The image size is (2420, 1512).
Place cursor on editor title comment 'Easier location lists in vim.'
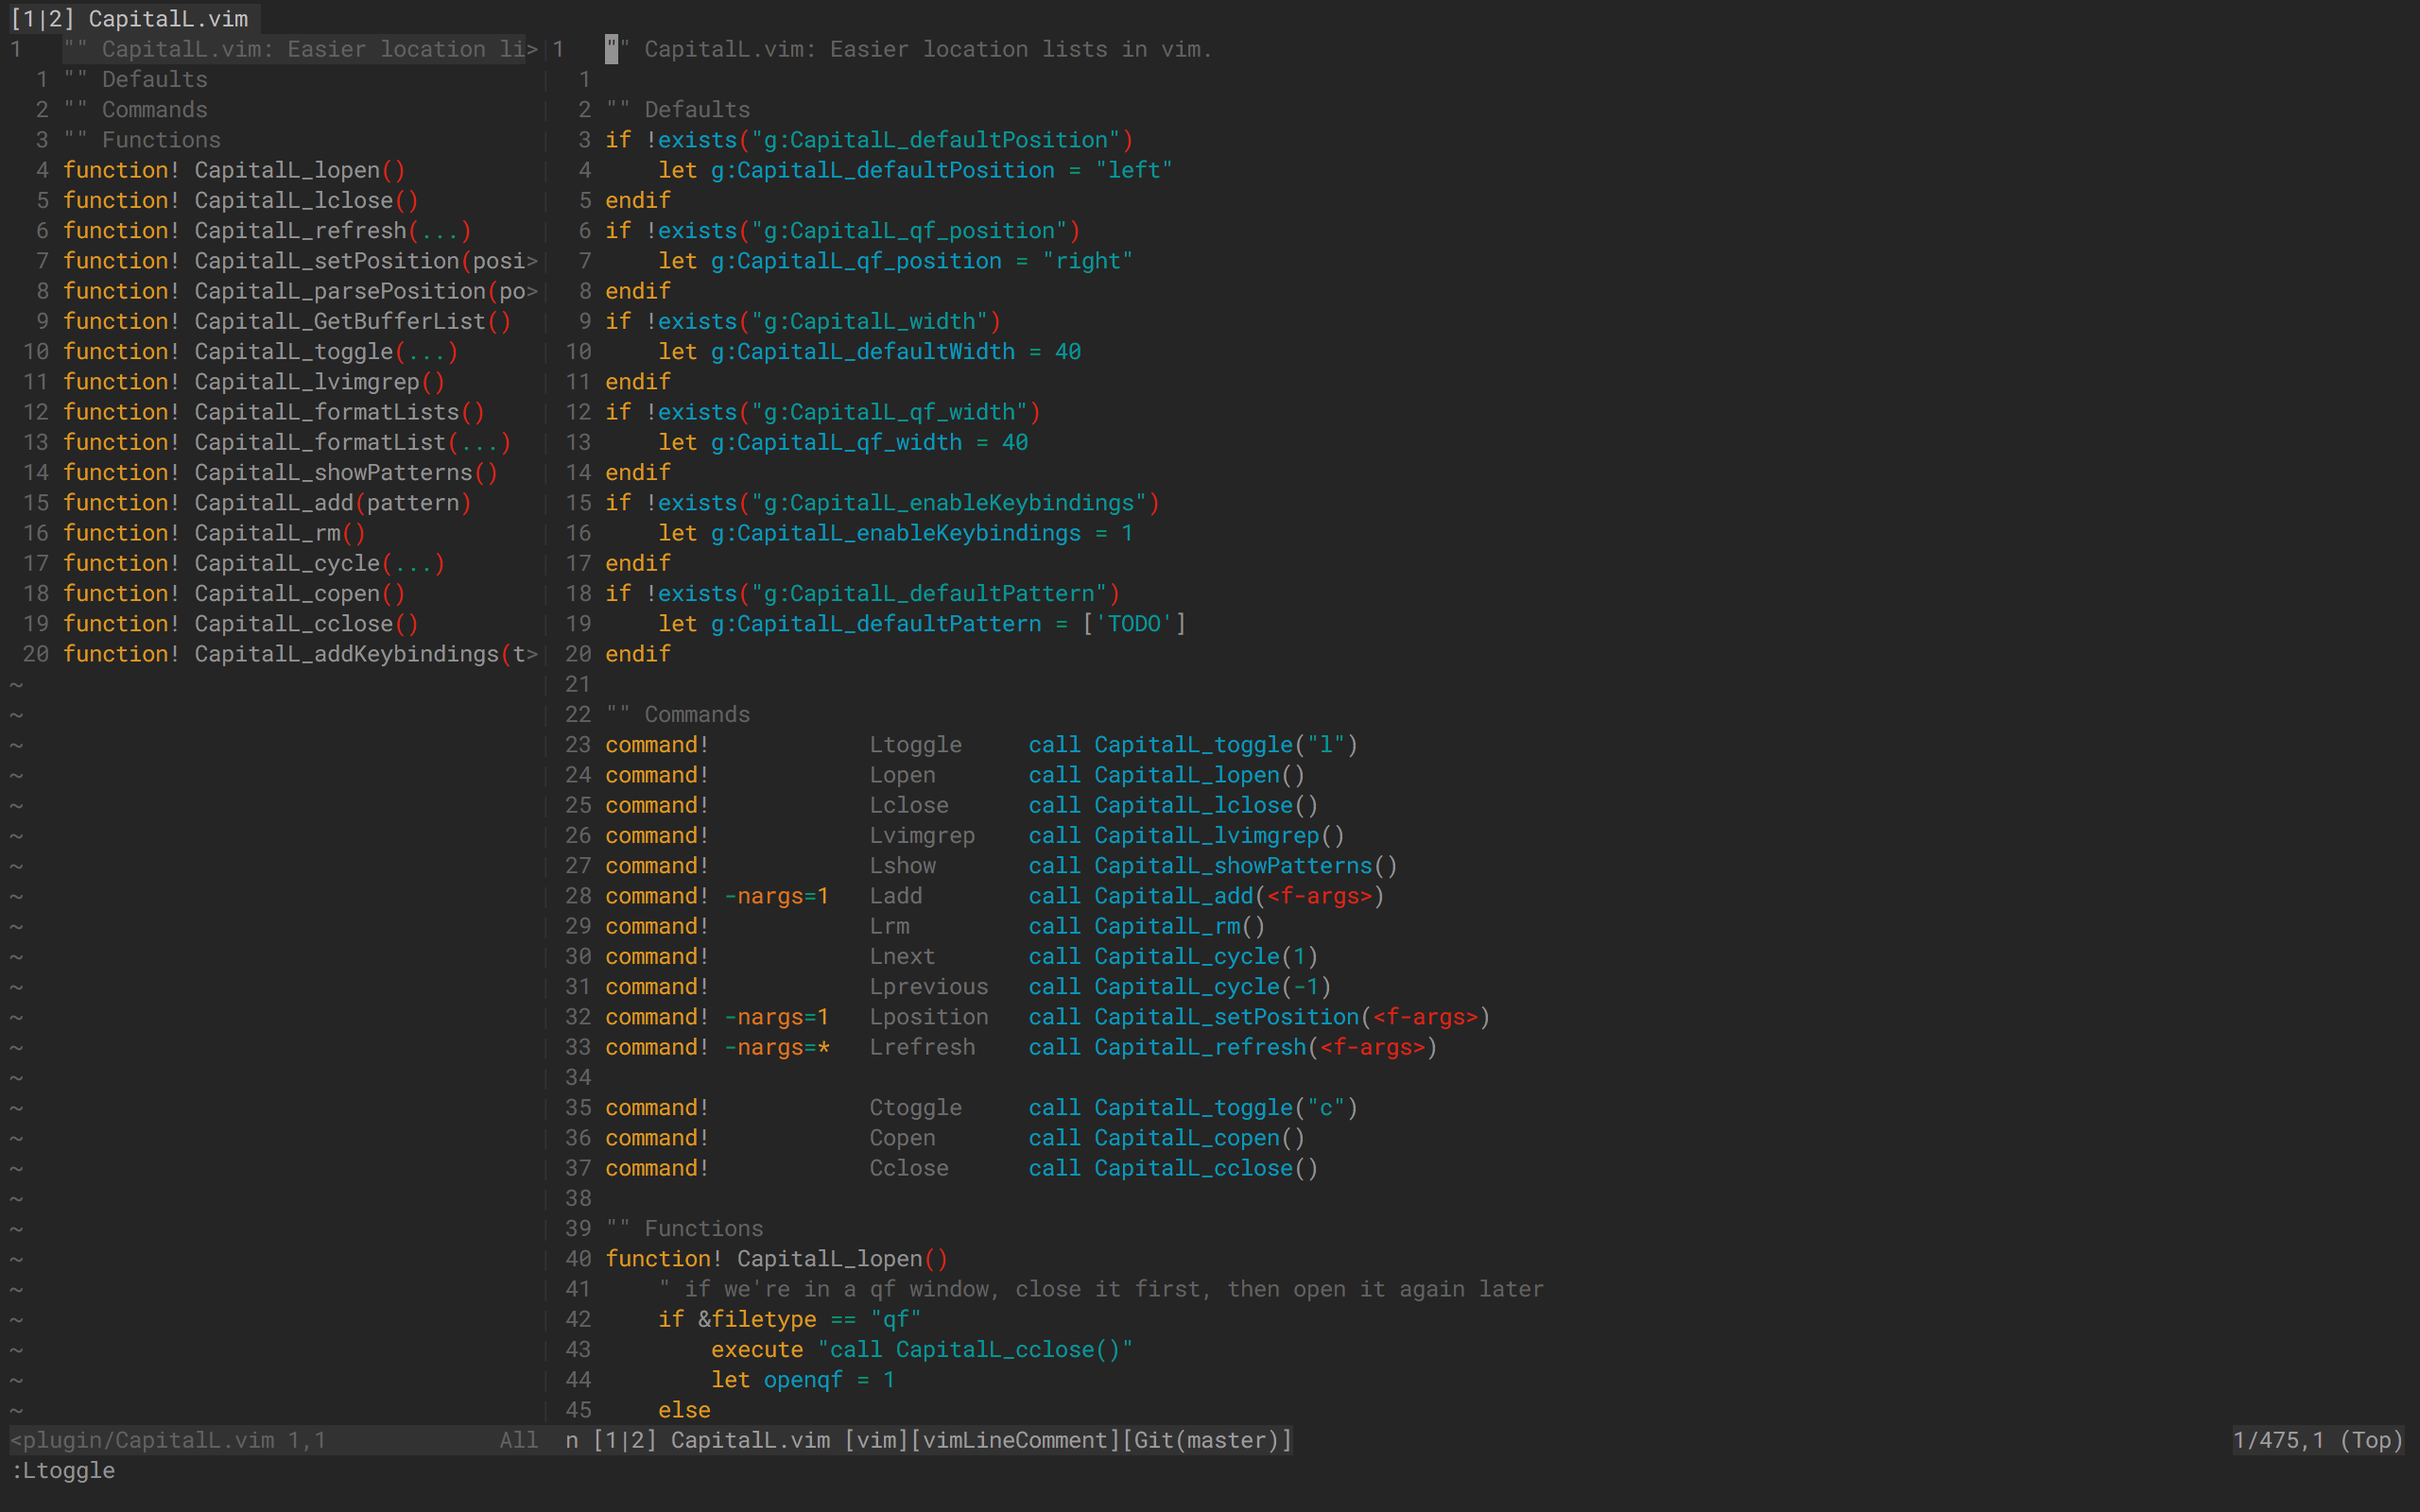1020,49
